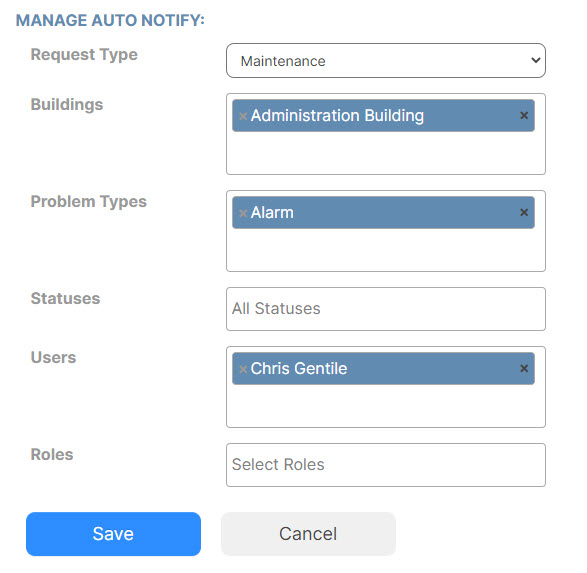Open the All Statuses selector

[386, 309]
